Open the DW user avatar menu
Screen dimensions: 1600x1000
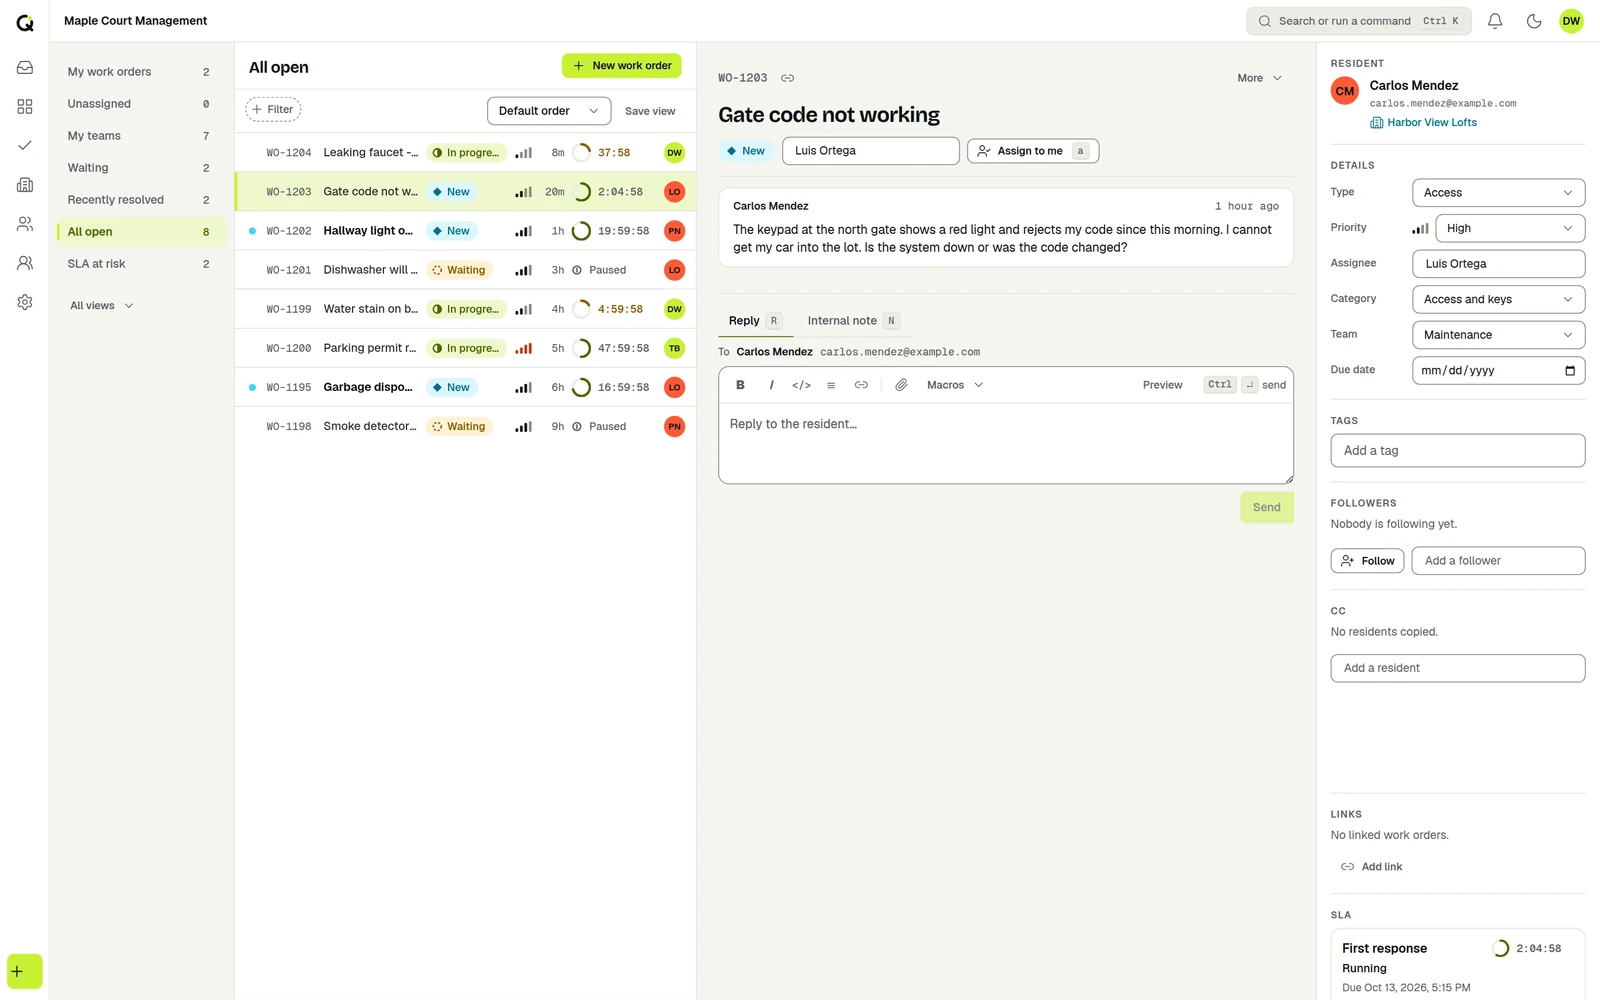(1572, 21)
